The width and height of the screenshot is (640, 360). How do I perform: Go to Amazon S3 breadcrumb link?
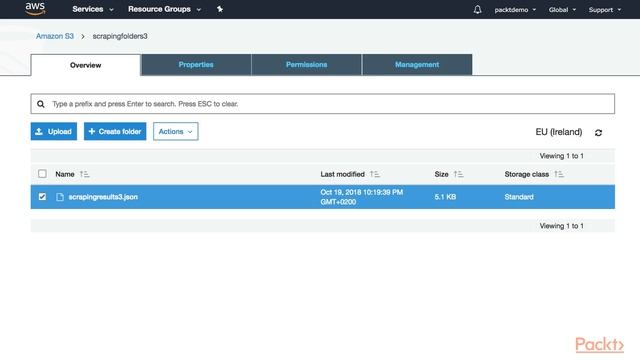55,36
